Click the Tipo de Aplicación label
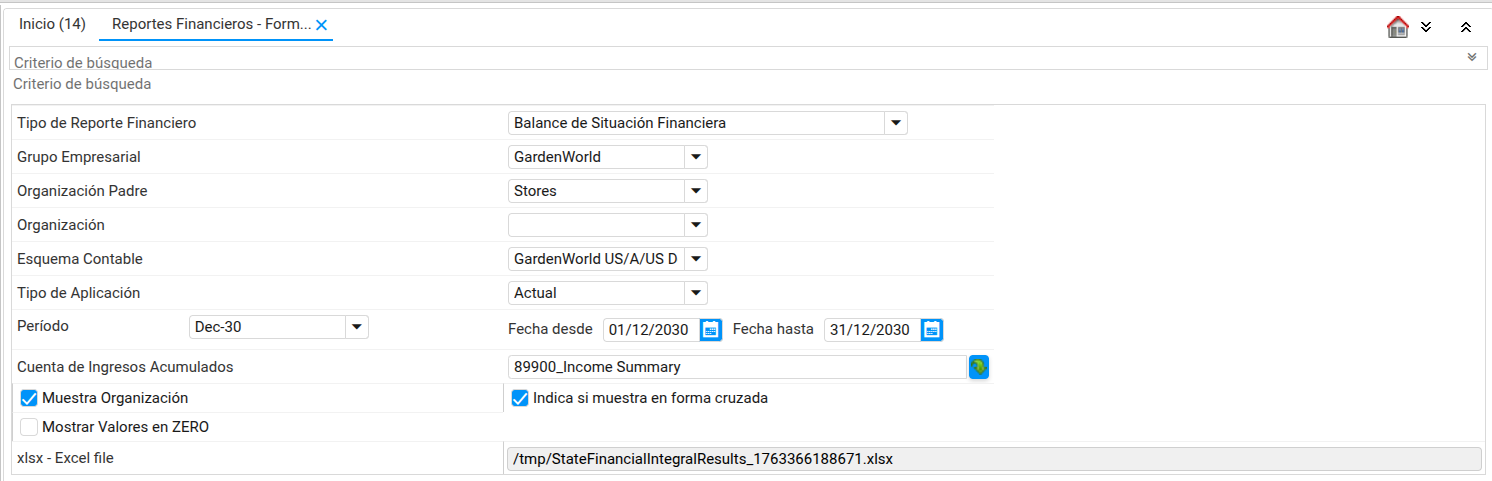 pyautogui.click(x=79, y=293)
